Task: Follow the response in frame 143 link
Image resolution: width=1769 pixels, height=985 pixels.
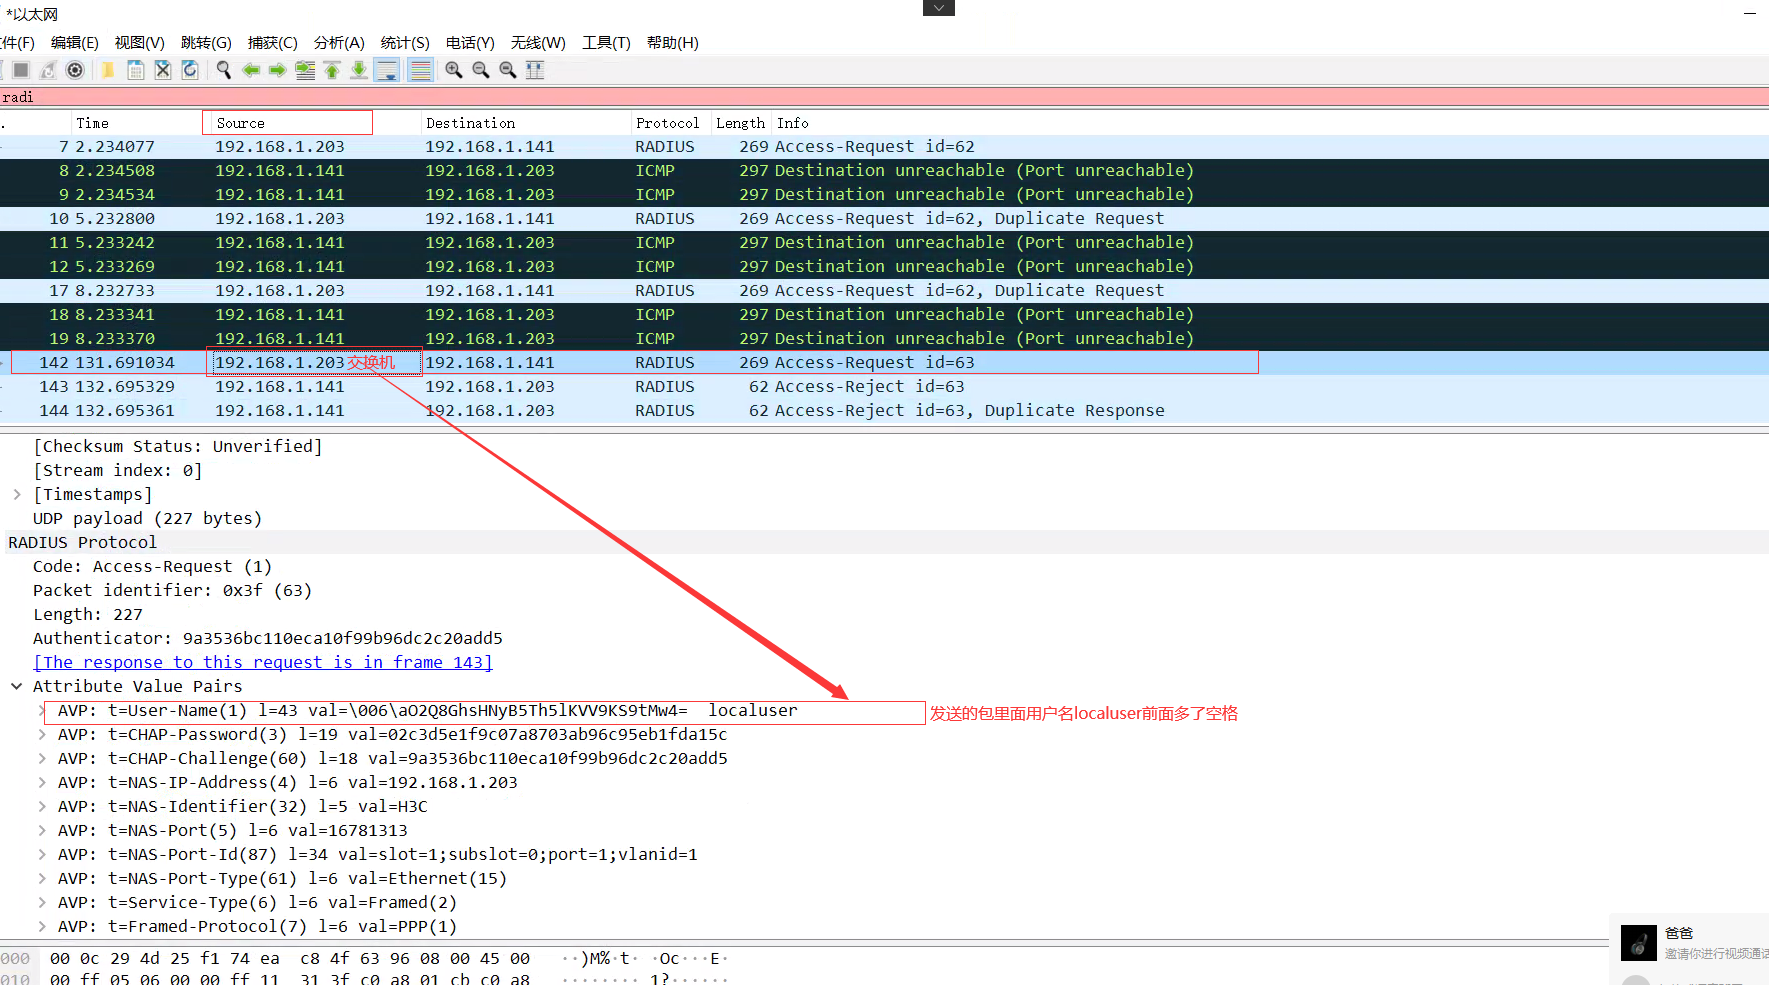Action: coord(262,662)
